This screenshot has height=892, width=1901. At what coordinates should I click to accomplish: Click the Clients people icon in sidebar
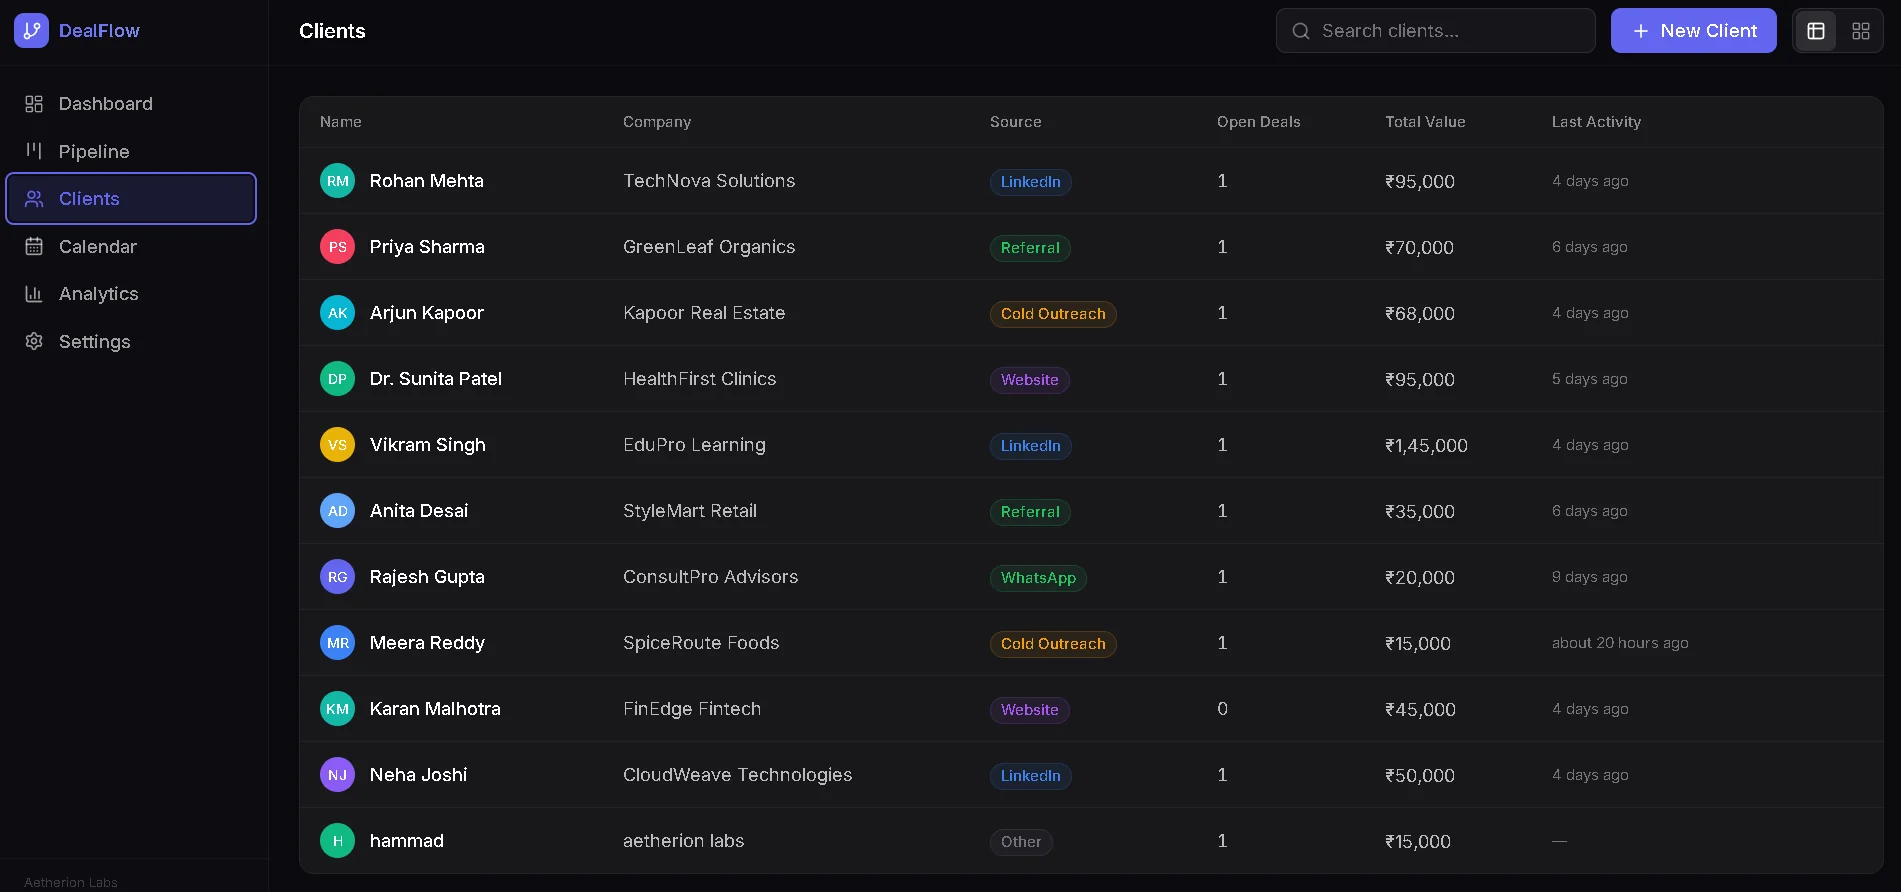[34, 199]
